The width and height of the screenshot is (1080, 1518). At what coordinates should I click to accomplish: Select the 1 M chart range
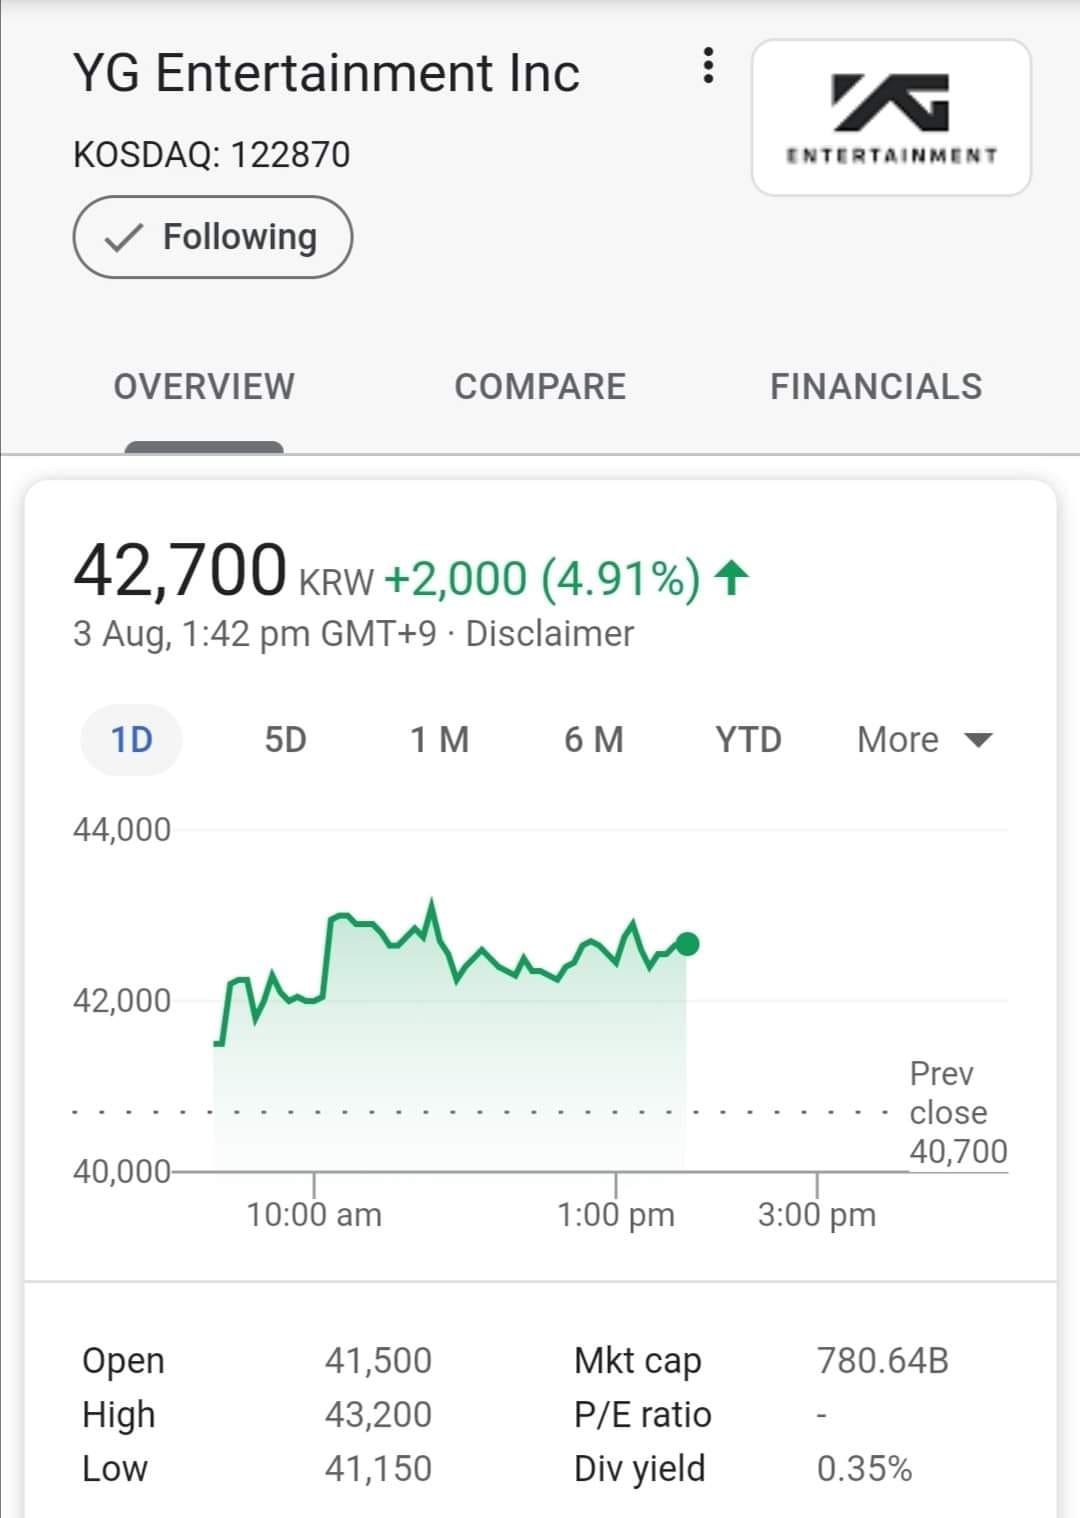point(439,740)
